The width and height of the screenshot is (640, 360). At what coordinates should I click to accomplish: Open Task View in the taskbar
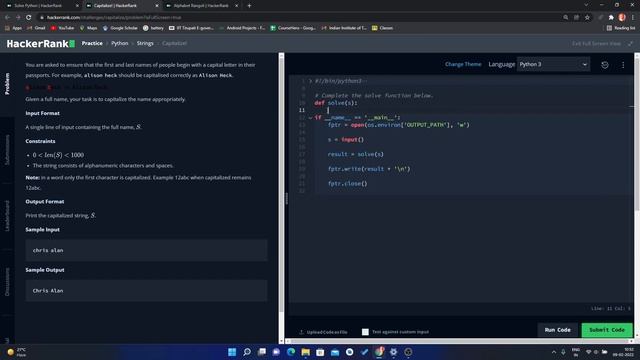[262, 352]
